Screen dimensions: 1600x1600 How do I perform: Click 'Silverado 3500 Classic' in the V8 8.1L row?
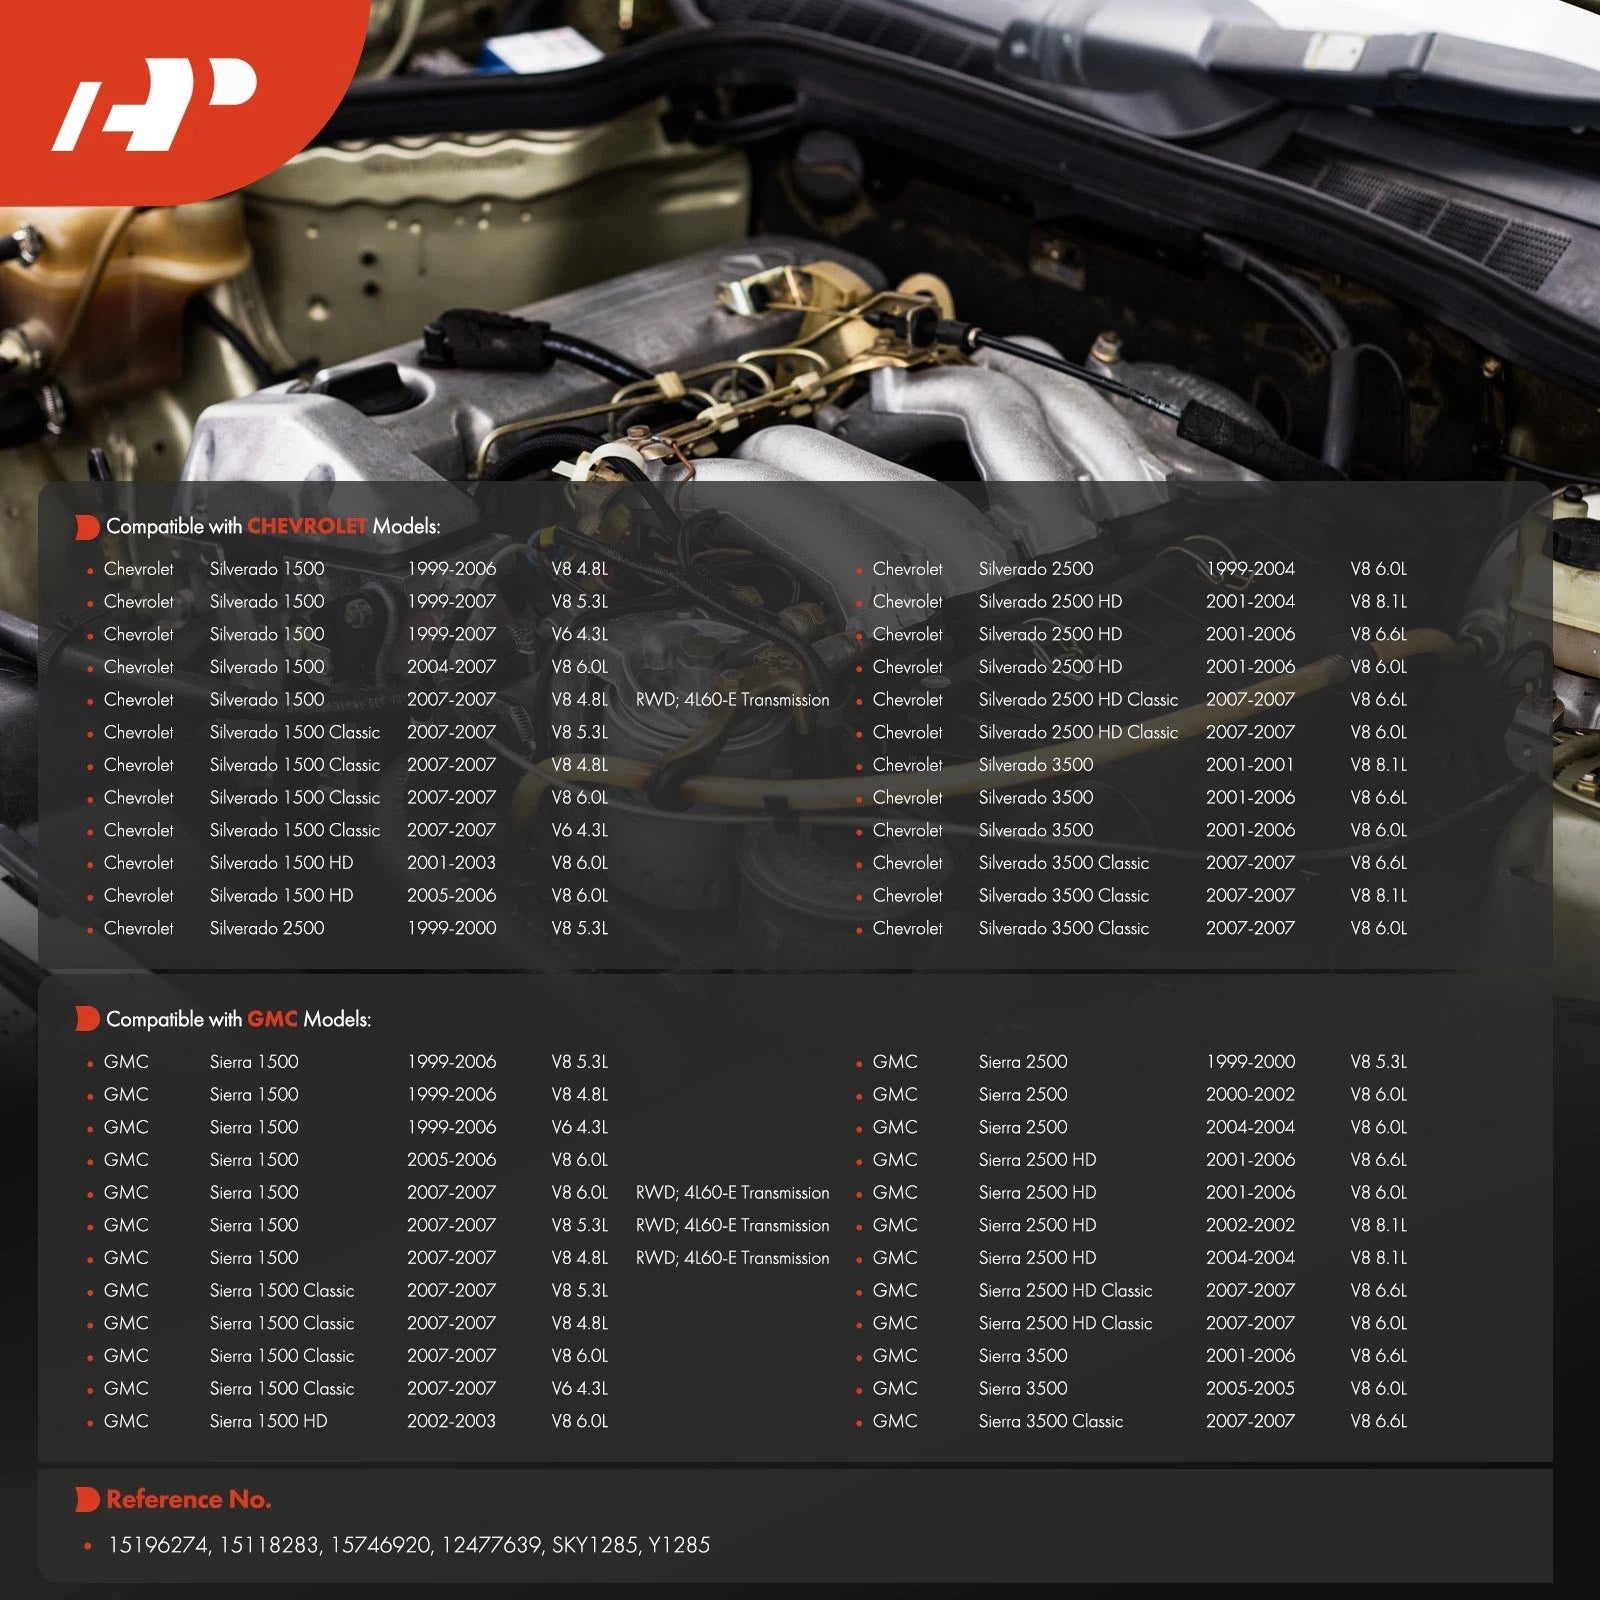(x=1064, y=896)
